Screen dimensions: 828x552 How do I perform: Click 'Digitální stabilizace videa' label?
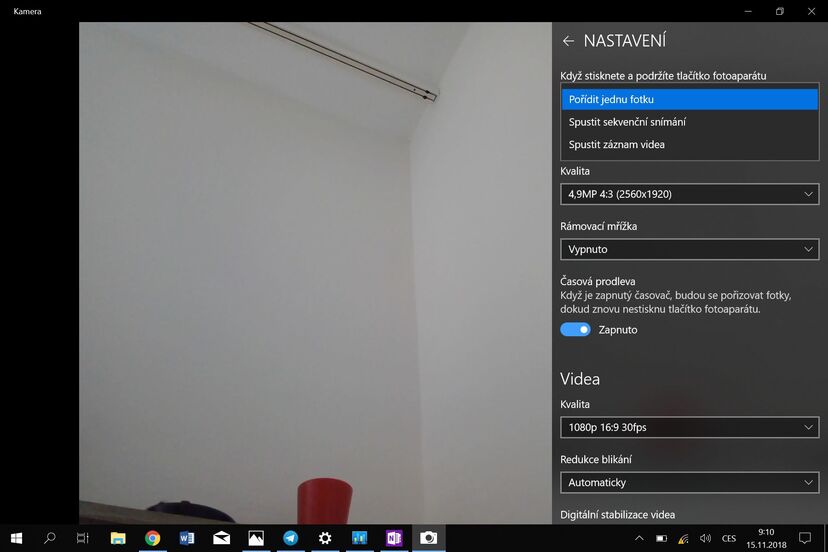pyautogui.click(x=617, y=514)
